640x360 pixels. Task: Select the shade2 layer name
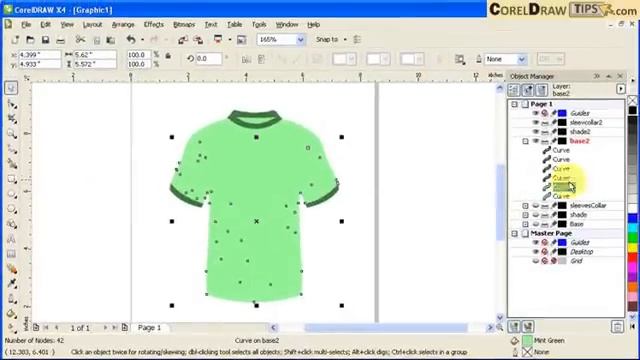click(580, 131)
